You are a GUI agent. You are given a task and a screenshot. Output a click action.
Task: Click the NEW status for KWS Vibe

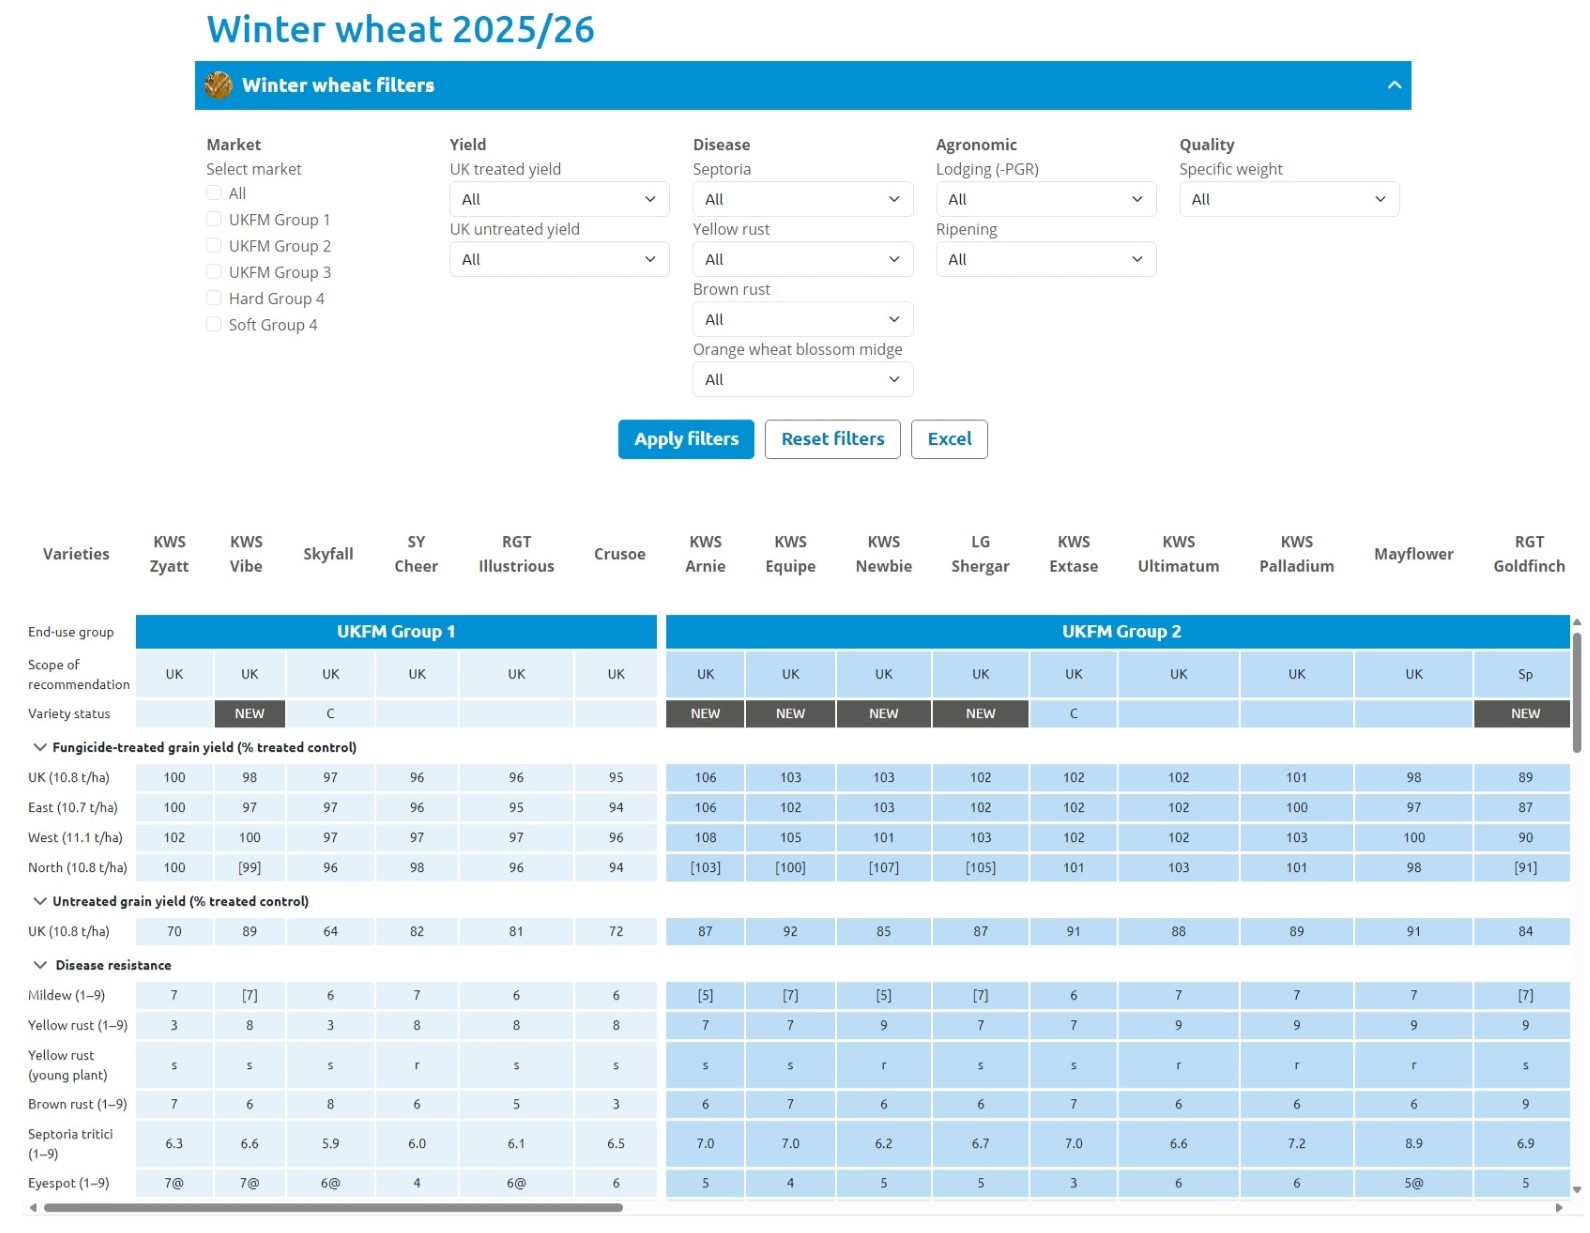[x=249, y=713]
